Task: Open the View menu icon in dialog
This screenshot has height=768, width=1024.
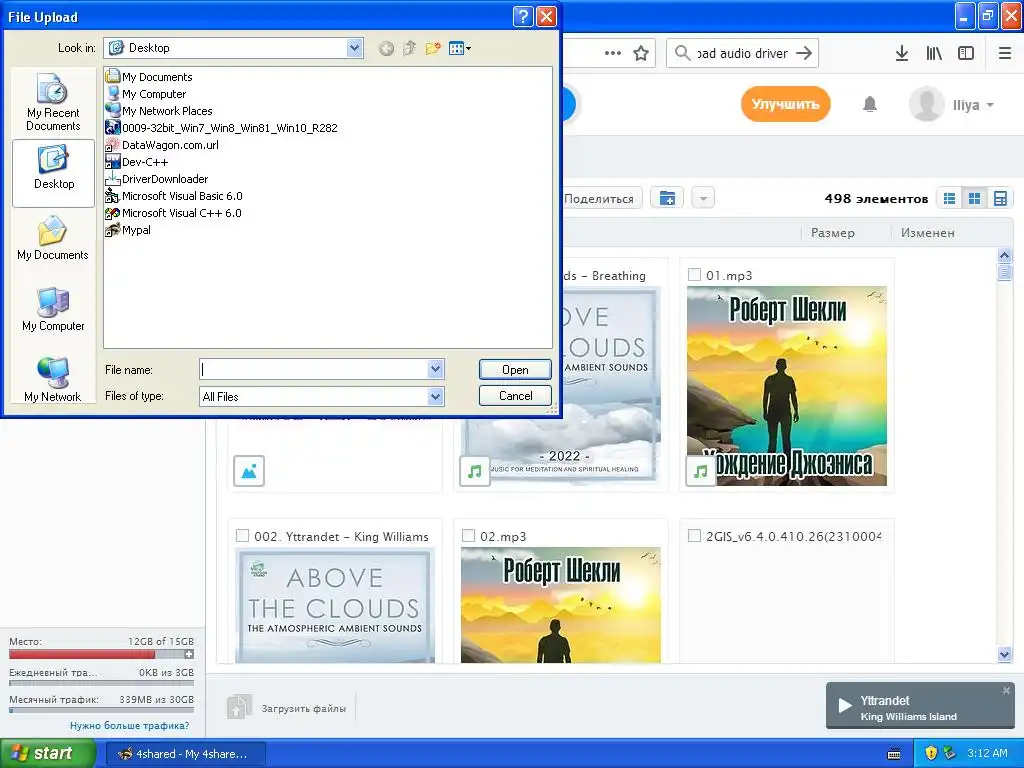Action: point(460,48)
